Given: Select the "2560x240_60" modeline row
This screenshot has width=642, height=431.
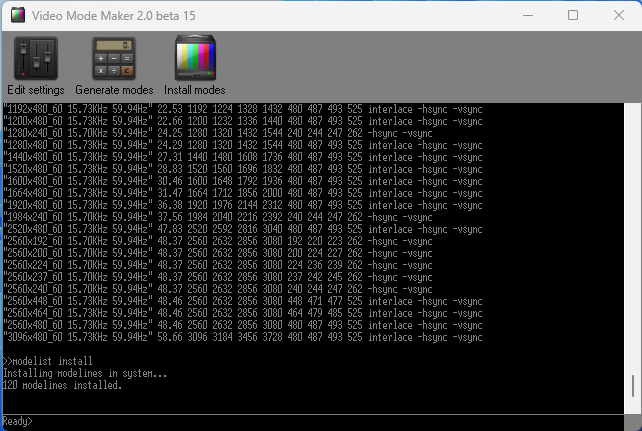Looking at the screenshot, I should [218, 289].
